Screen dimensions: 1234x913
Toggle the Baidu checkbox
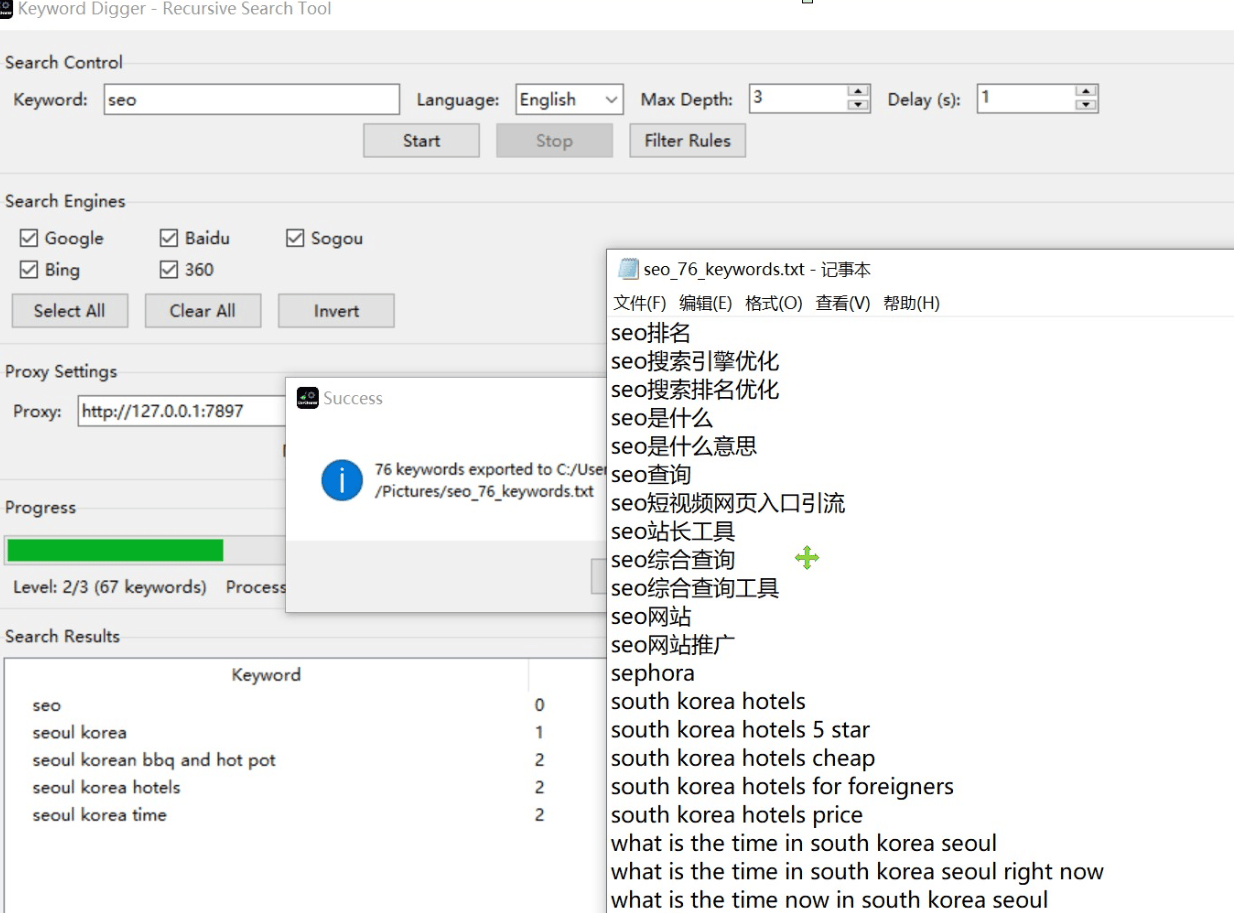169,238
